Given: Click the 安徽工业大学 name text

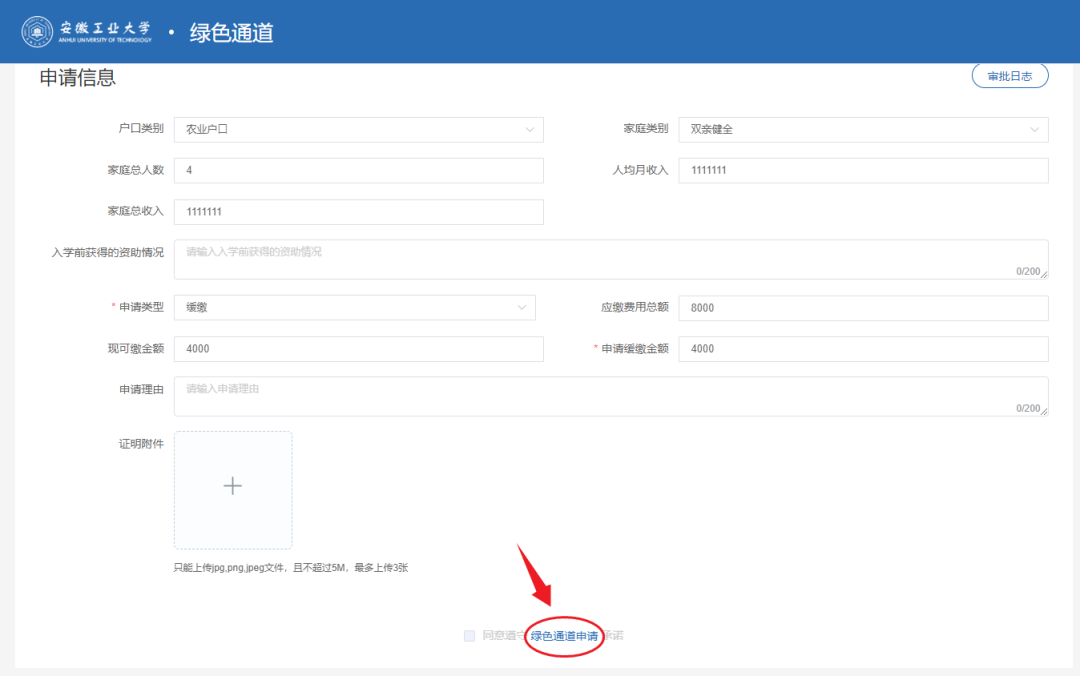Looking at the screenshot, I should (x=105, y=28).
